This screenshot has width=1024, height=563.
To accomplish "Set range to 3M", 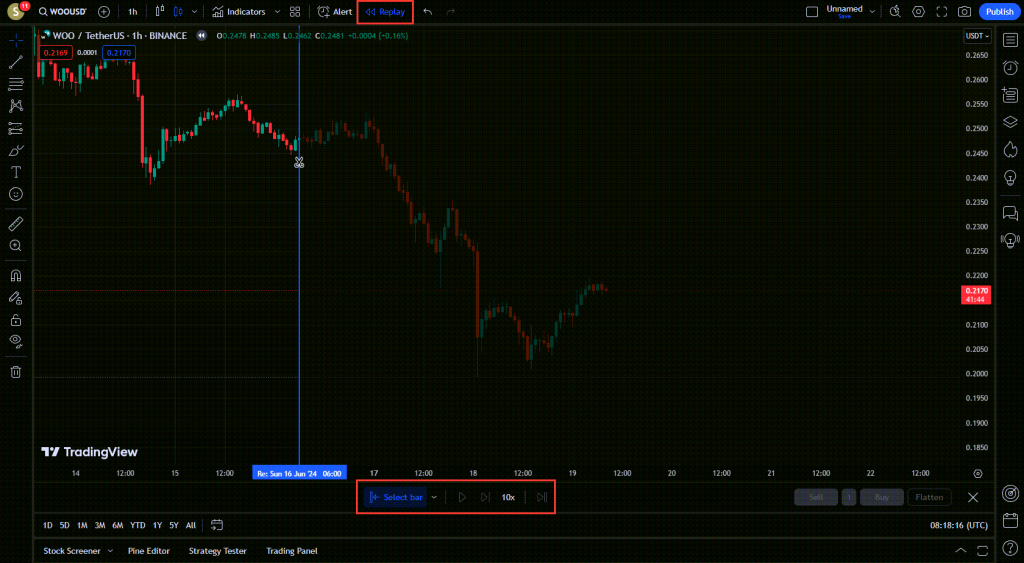I will (x=100, y=525).
